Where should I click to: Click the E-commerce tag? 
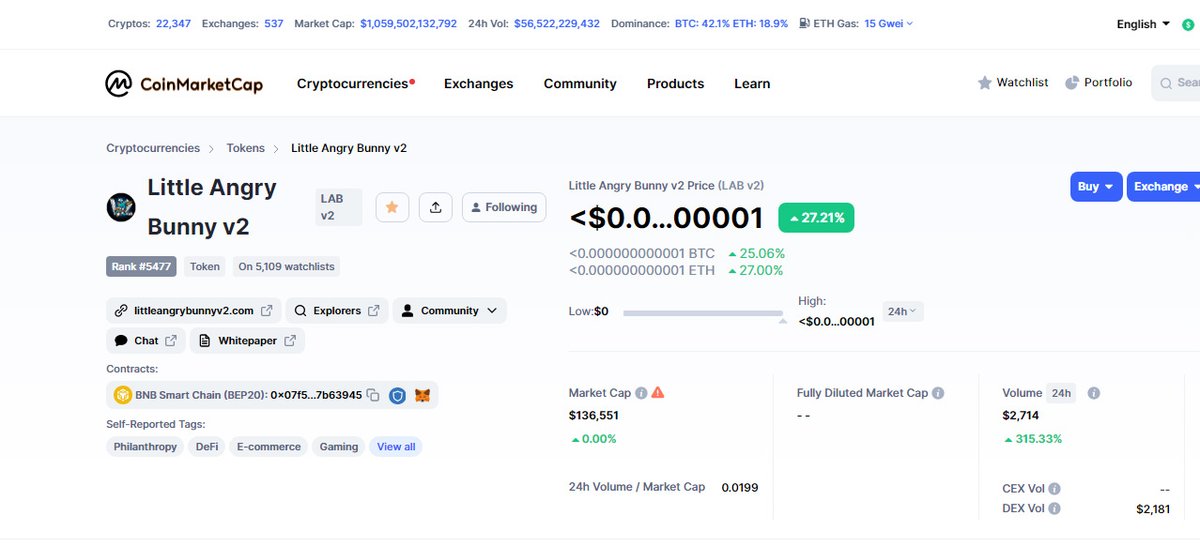click(269, 447)
